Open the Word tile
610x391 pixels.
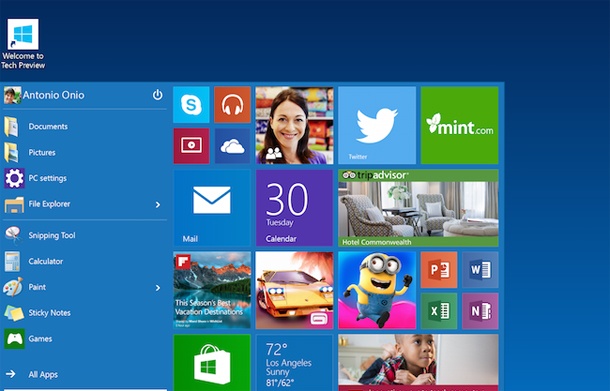(480, 270)
